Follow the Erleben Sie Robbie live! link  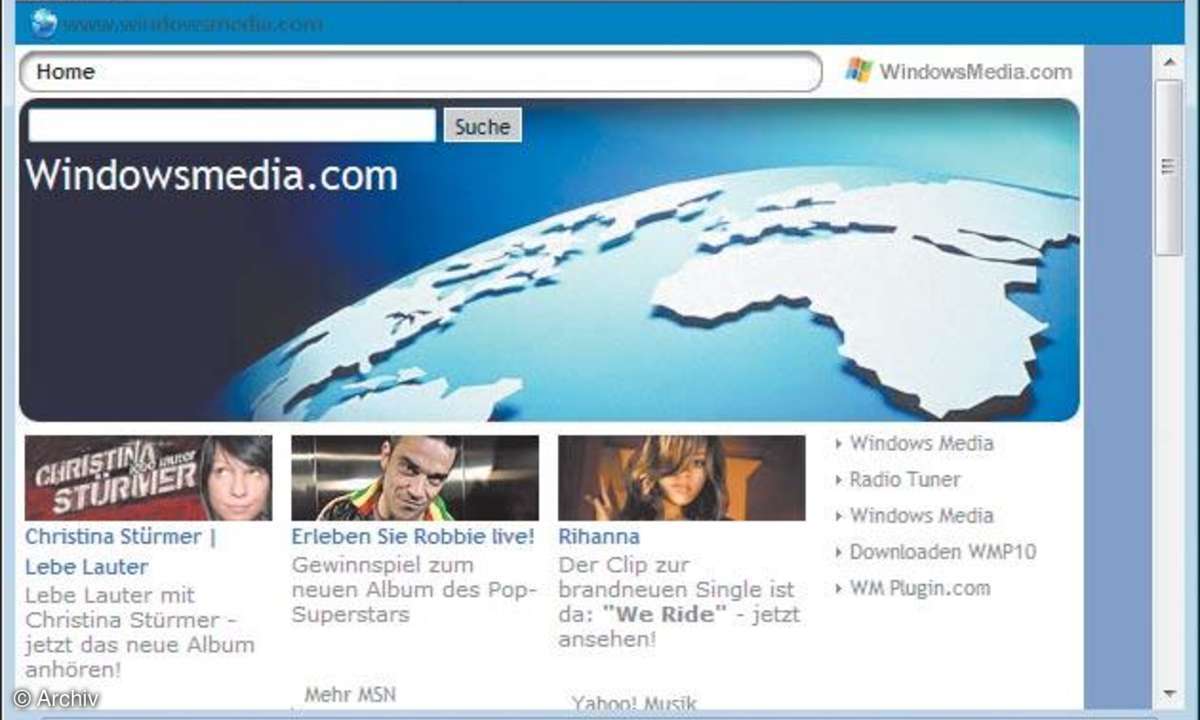[x=413, y=537]
